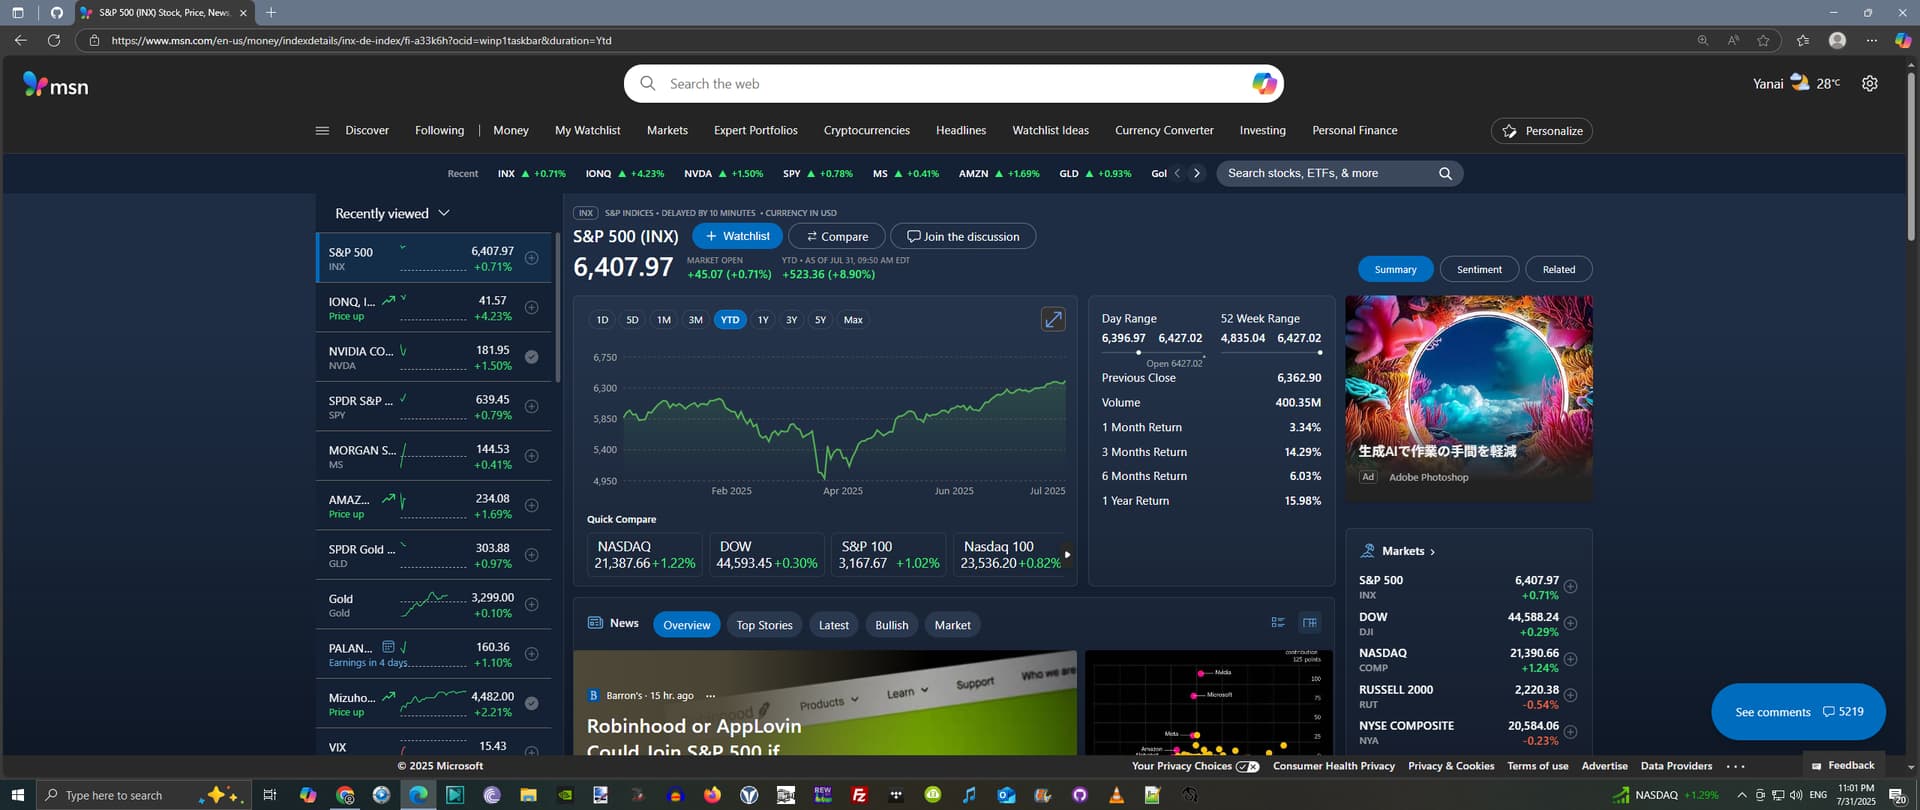Click the stock search magnifier icon
Viewport: 1920px width, 810px height.
tap(1445, 174)
